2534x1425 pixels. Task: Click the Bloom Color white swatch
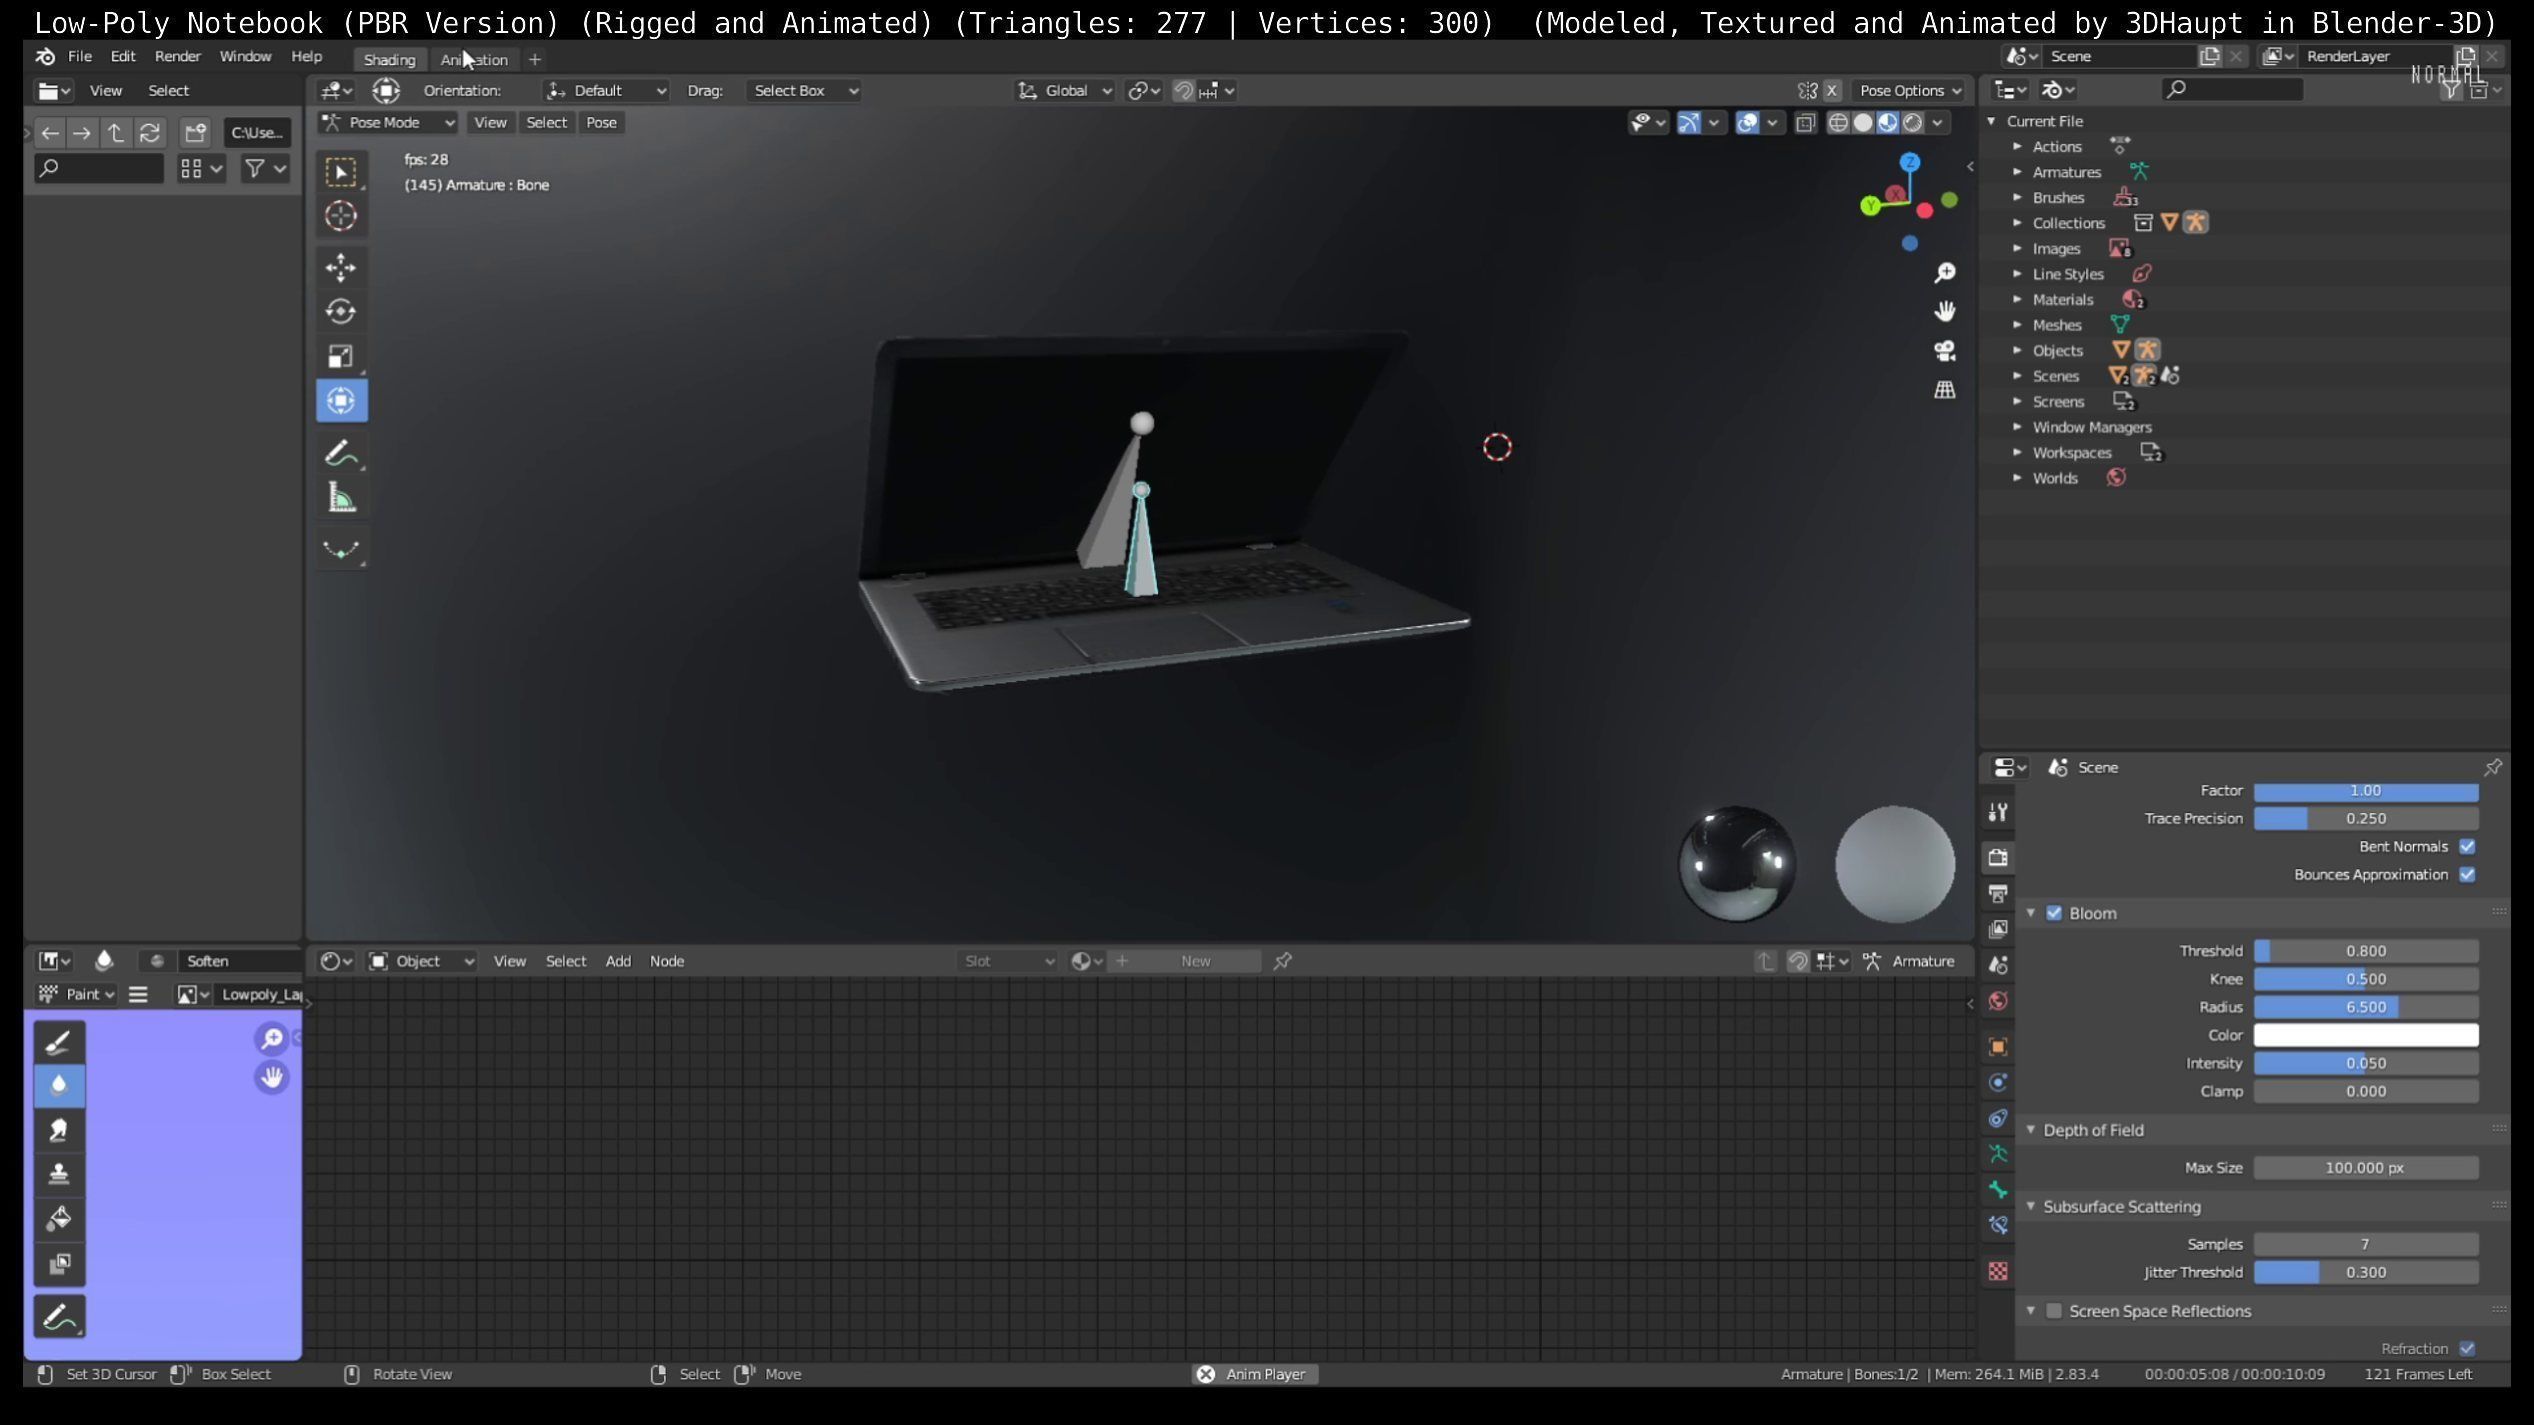click(2365, 1035)
